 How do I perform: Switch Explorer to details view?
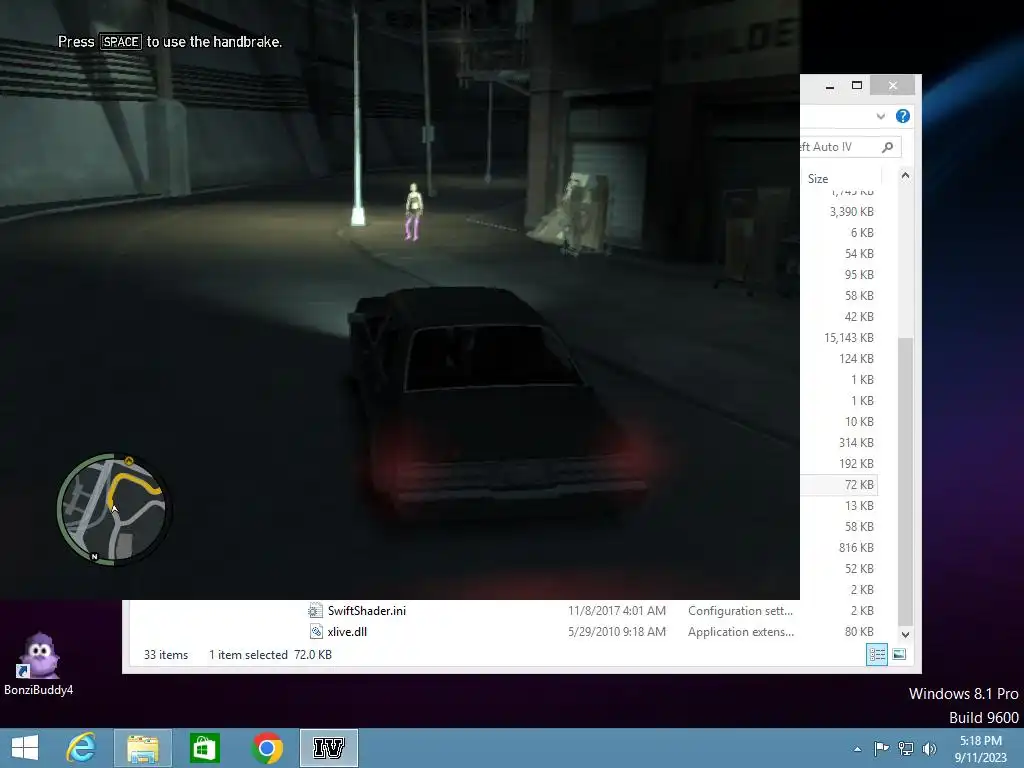click(x=876, y=654)
